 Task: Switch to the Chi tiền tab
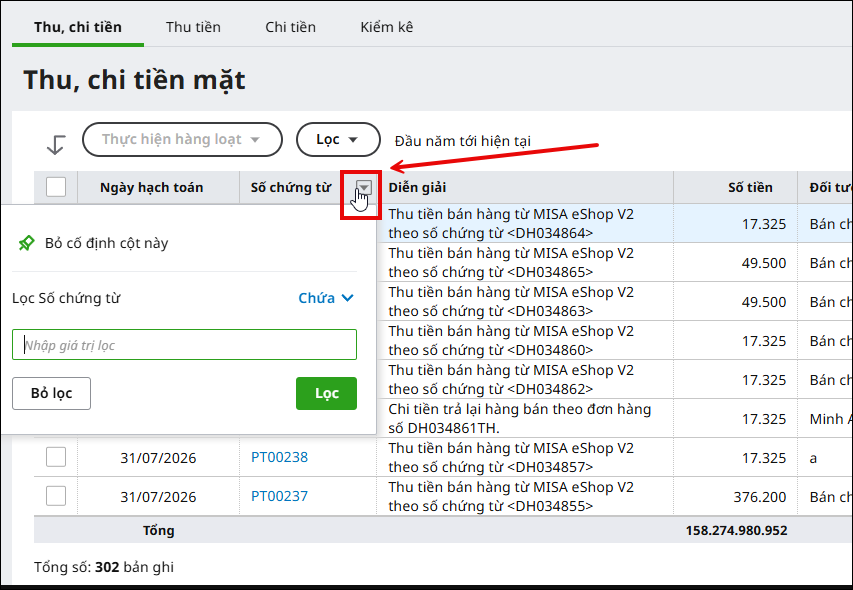point(290,27)
